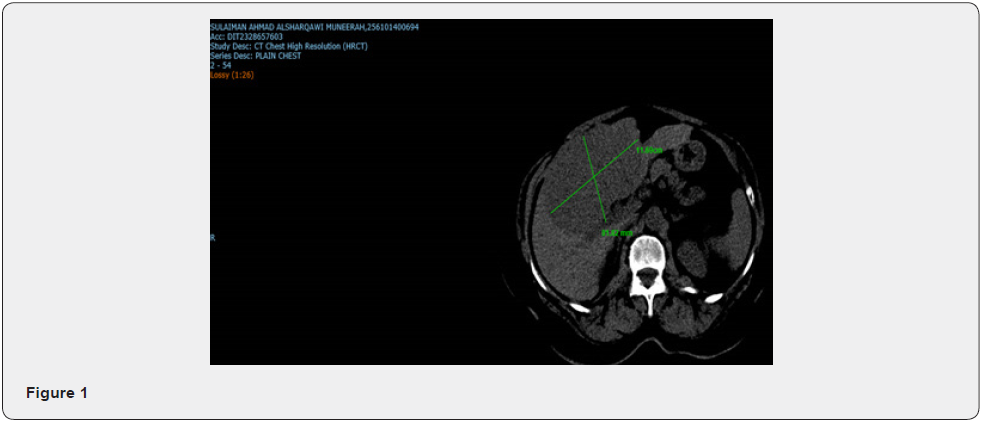Viewport: 983px width, 425px height.
Task: Select the 2 - 54 image index
Action: 221,65
